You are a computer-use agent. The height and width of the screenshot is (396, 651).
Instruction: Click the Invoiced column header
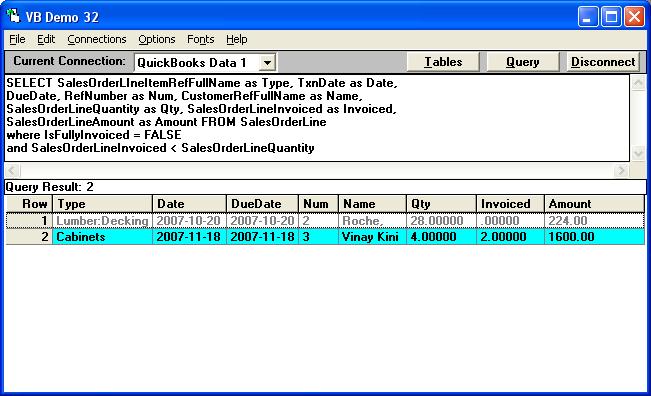tap(510, 204)
